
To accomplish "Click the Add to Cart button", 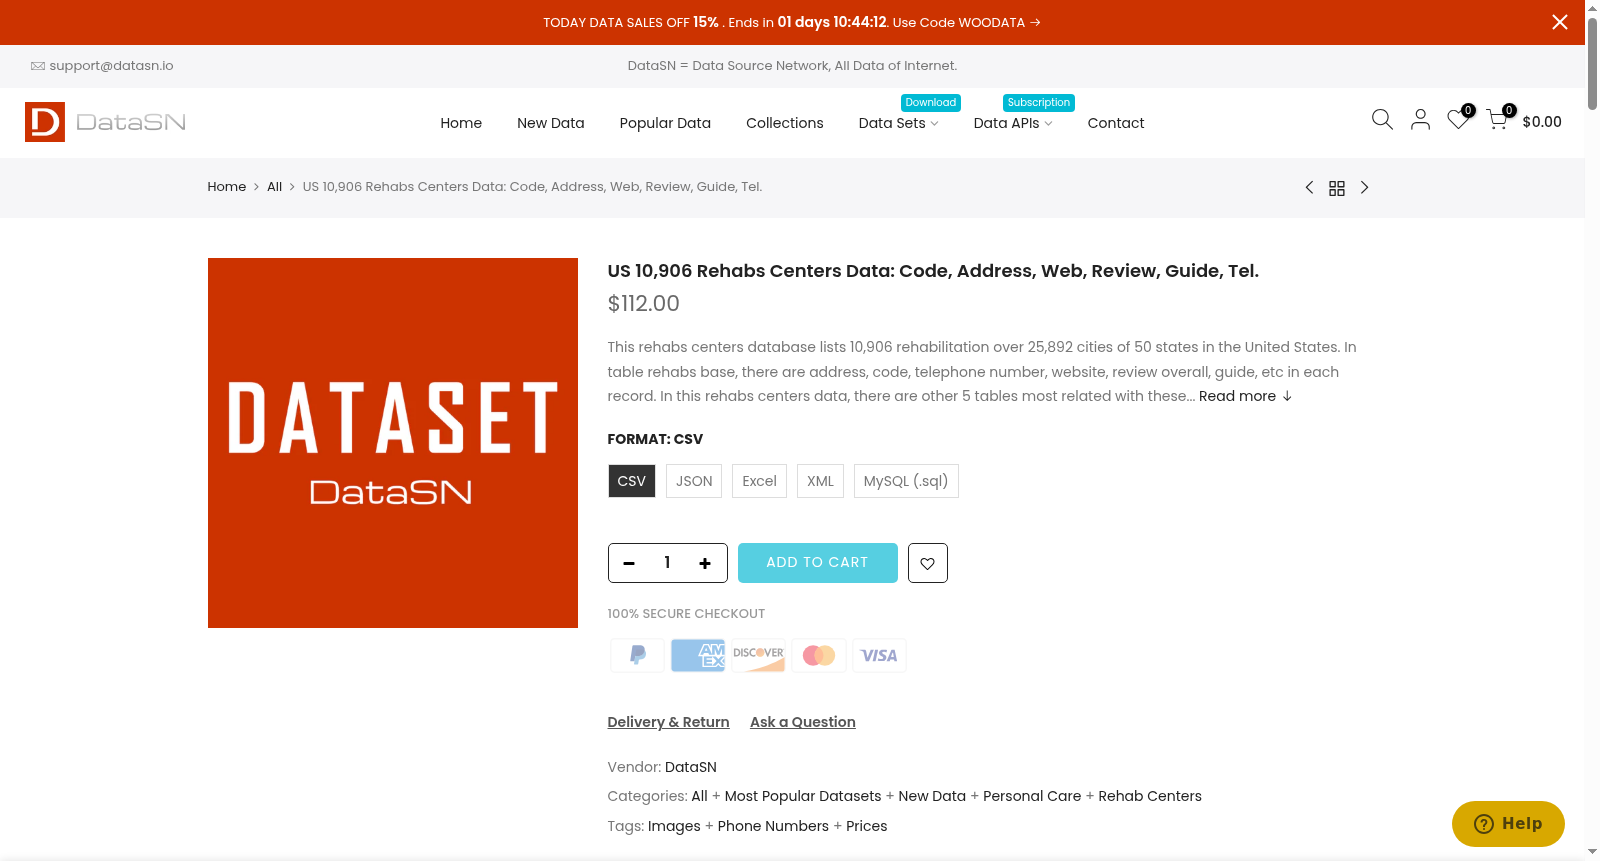I will point(817,563).
